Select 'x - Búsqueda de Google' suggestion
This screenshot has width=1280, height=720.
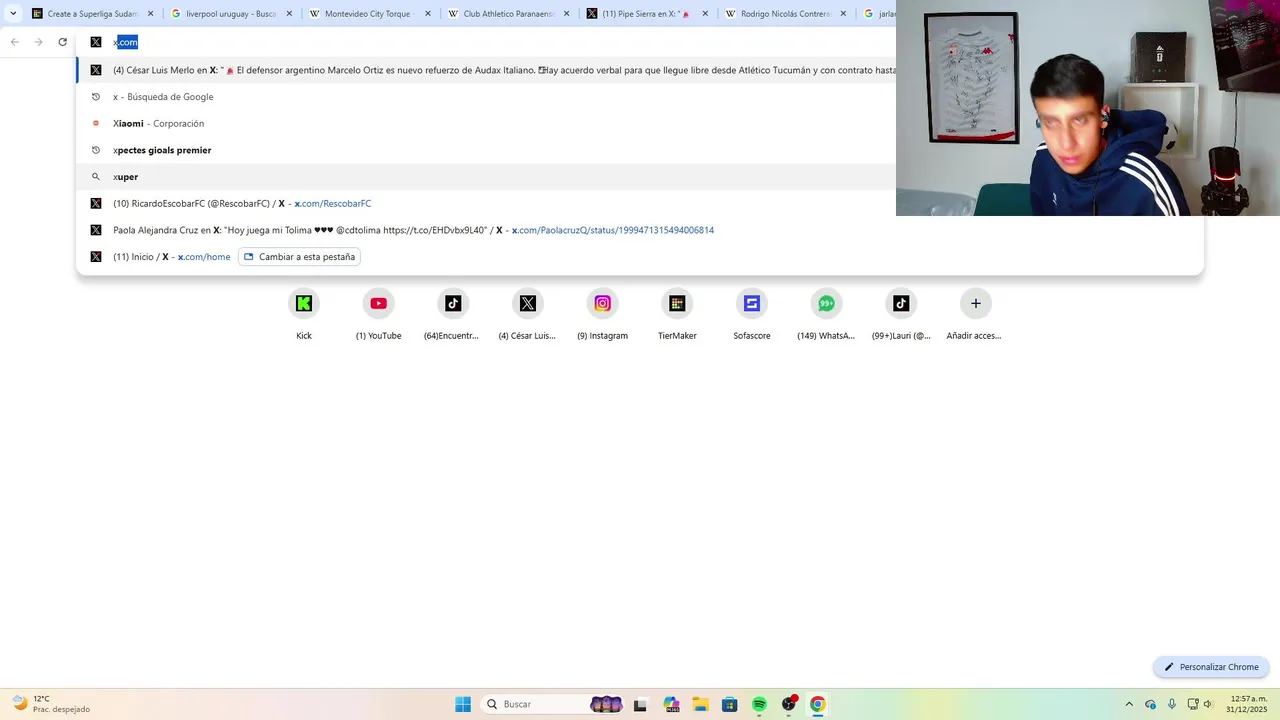click(486, 97)
